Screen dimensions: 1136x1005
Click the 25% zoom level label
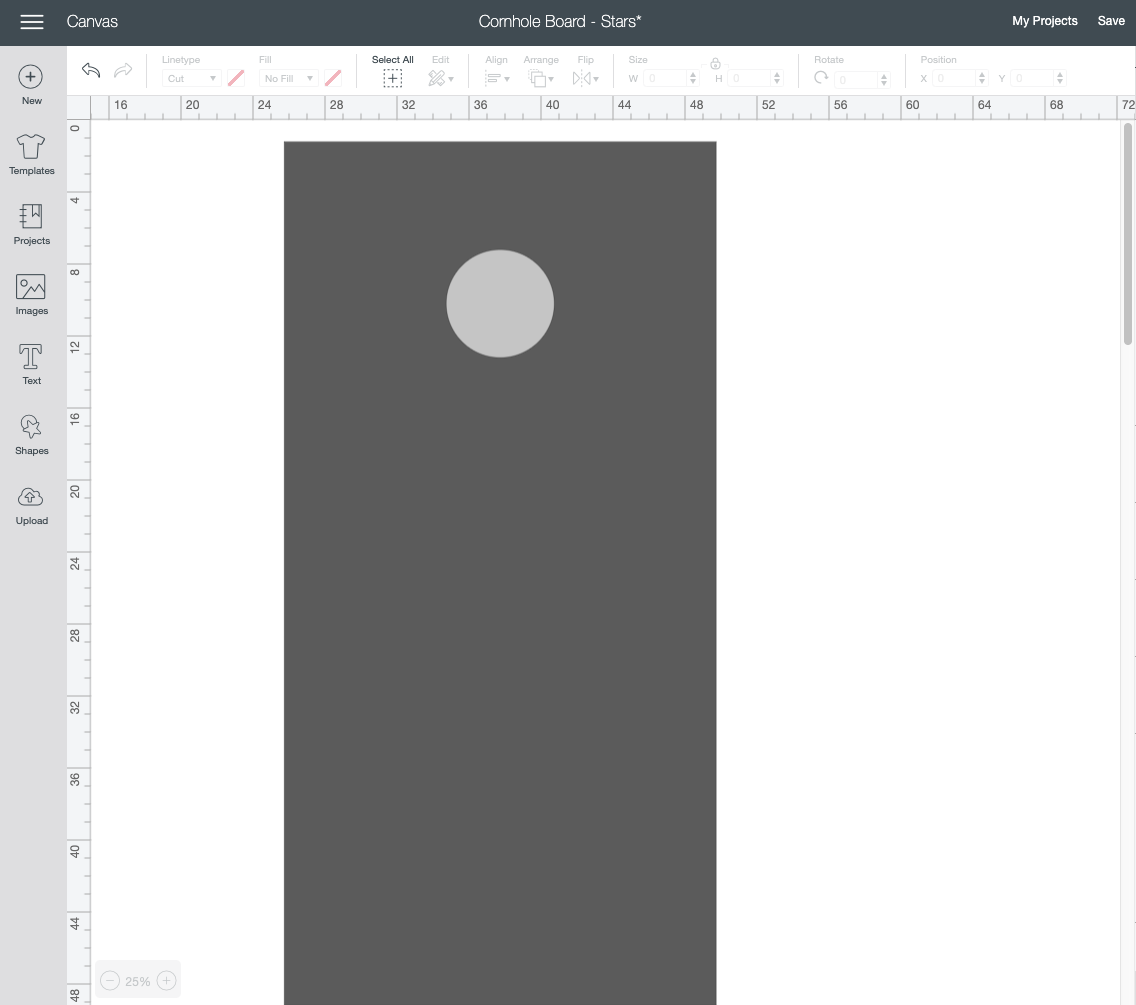(138, 982)
